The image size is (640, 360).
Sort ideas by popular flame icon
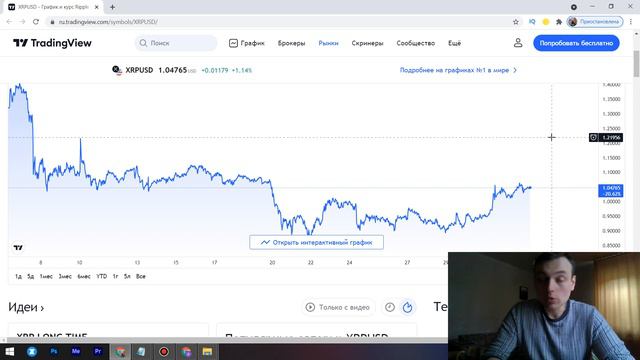point(407,307)
